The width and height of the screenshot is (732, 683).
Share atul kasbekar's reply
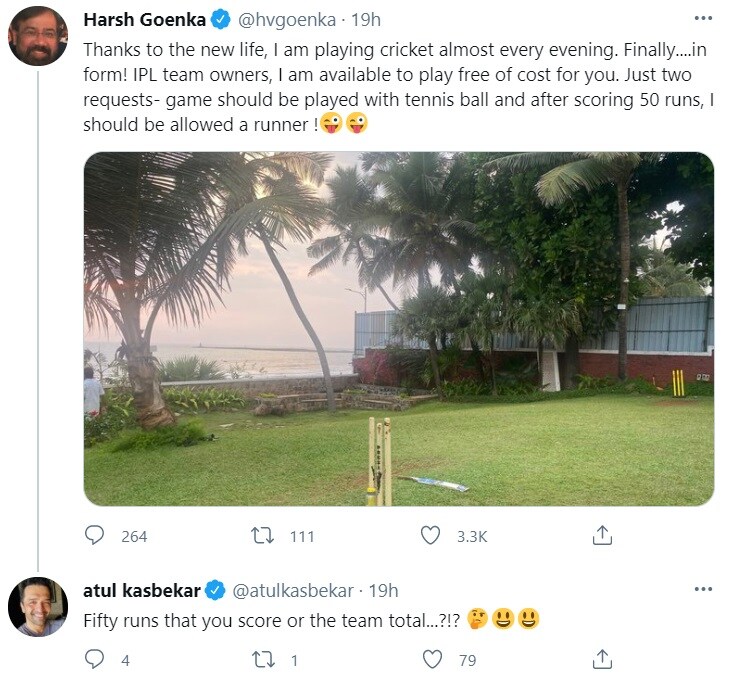(602, 659)
